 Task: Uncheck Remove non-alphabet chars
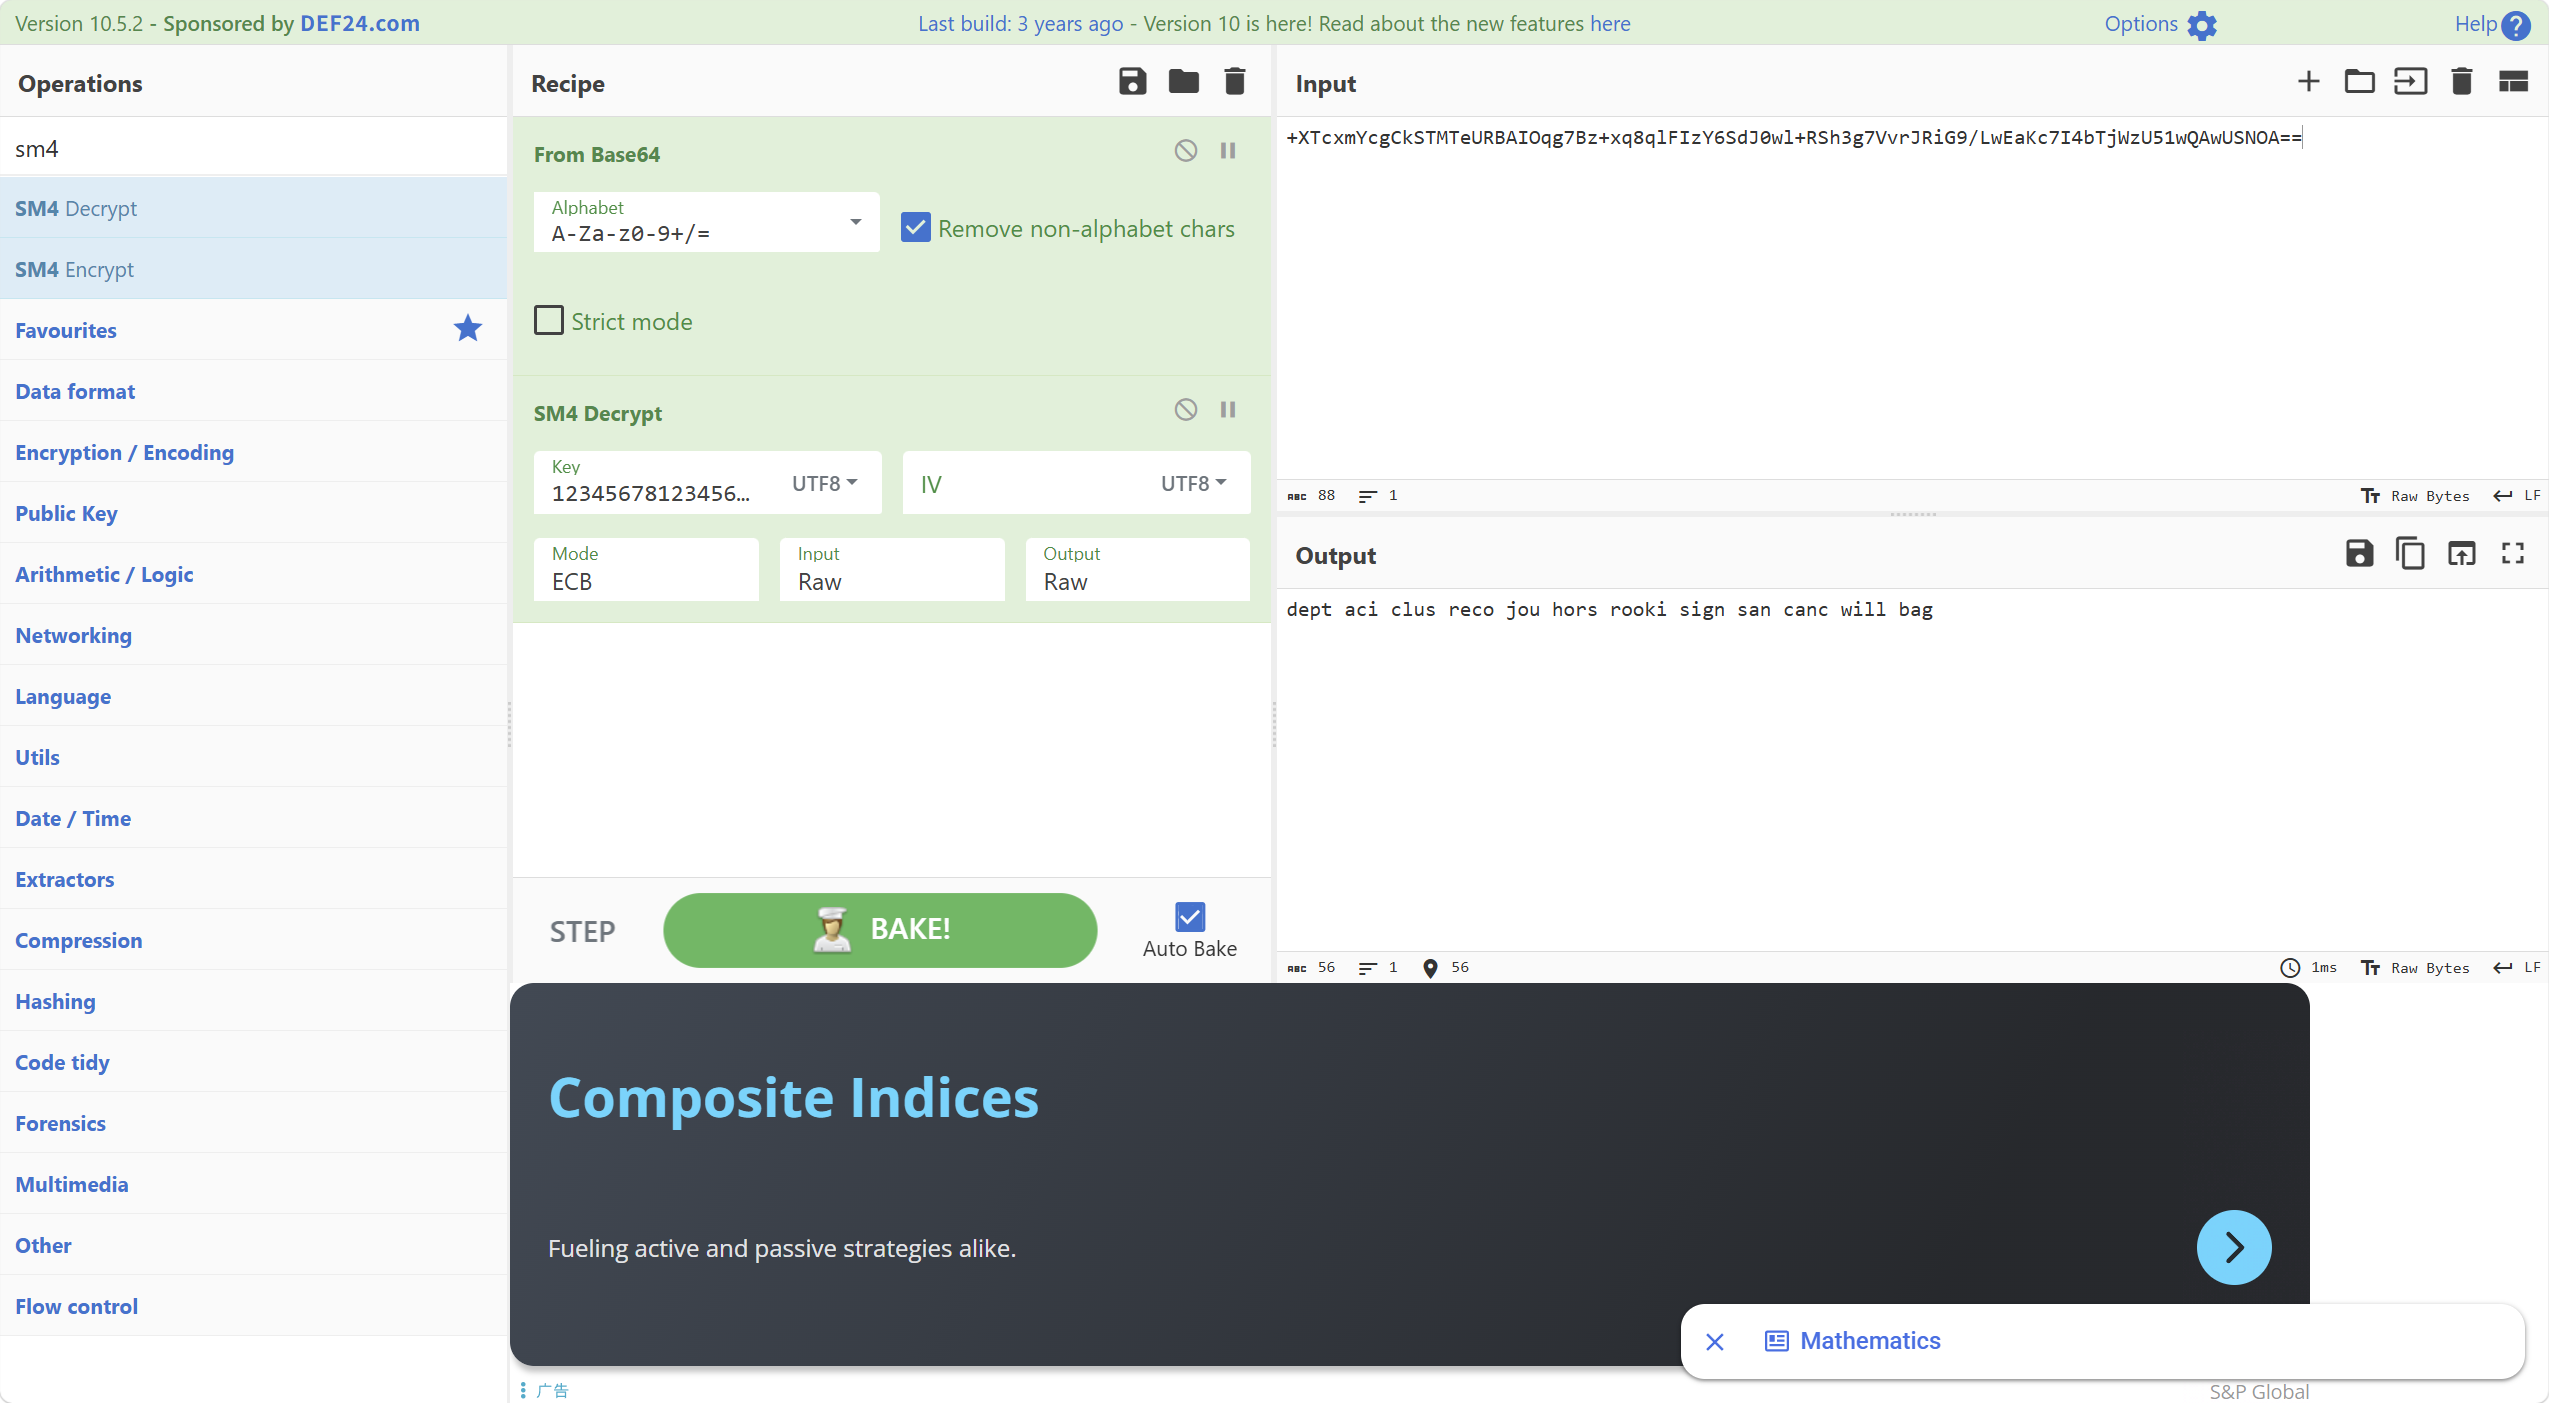915,228
